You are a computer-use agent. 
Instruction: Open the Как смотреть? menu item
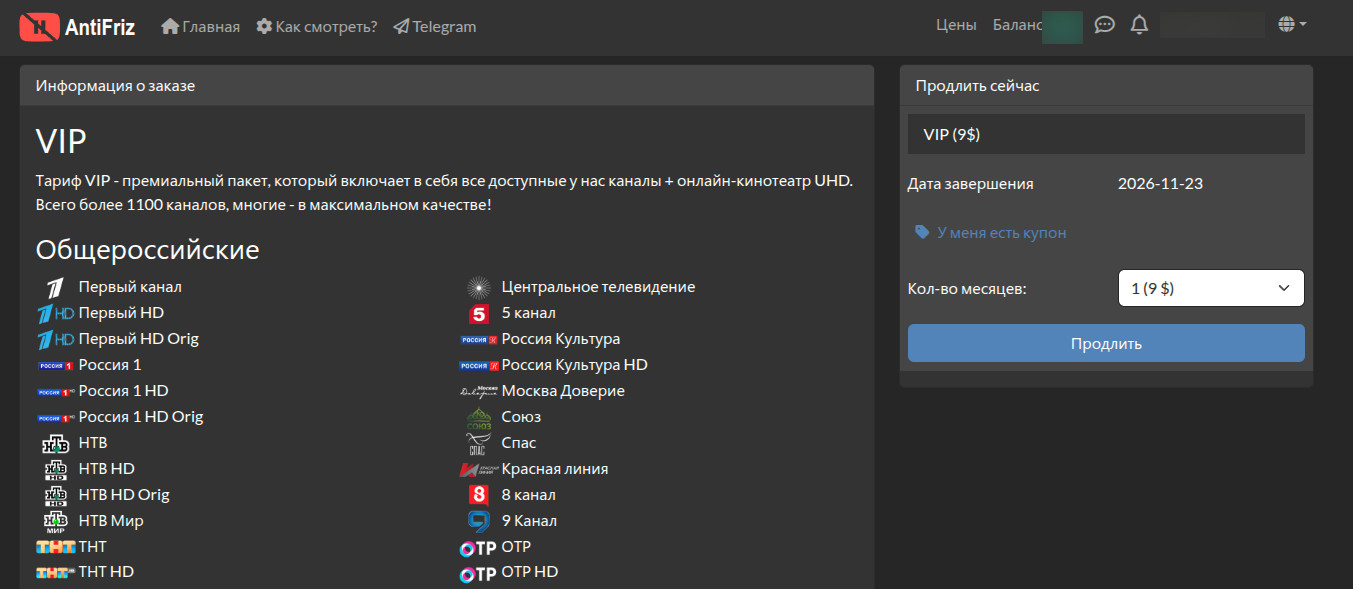pos(317,26)
